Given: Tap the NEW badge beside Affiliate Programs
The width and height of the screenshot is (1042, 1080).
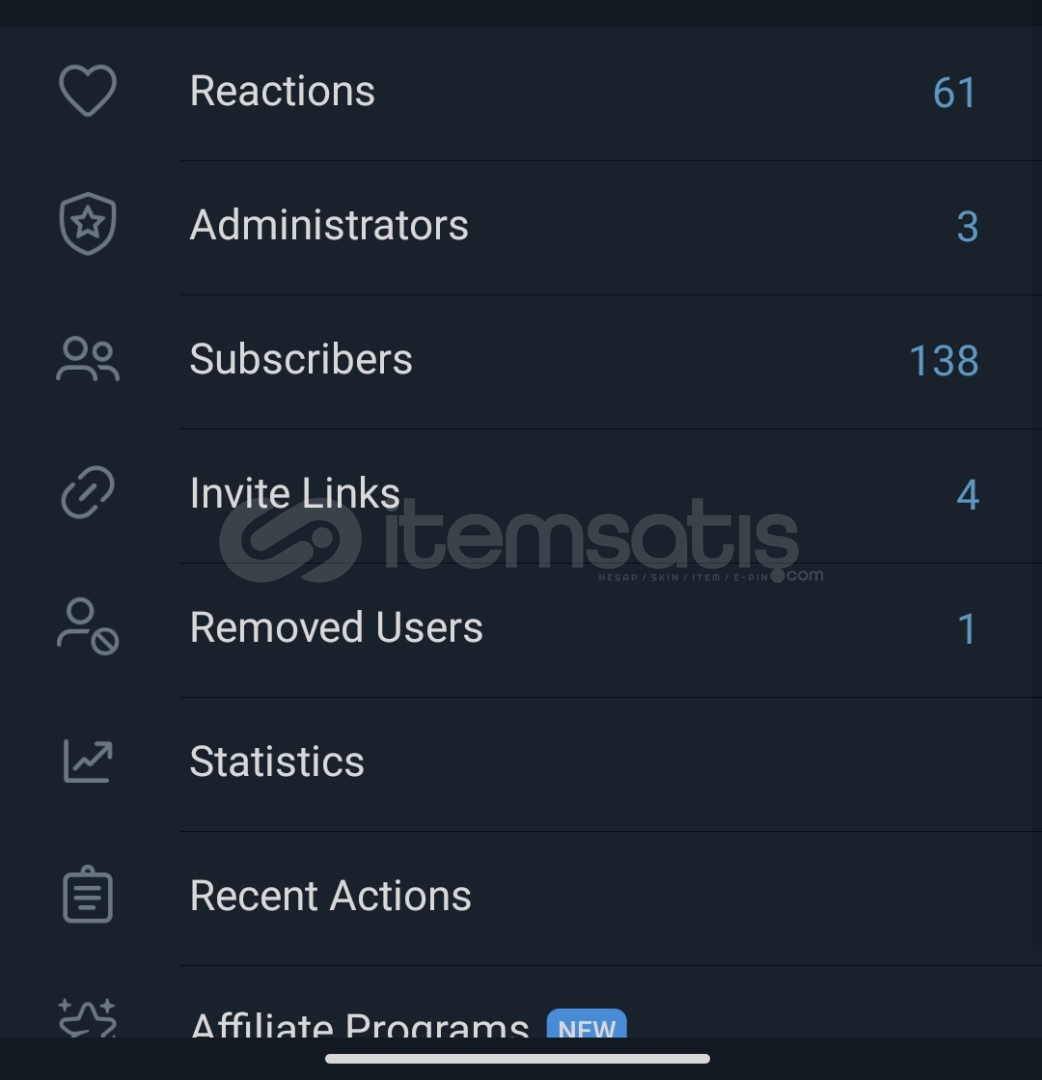Looking at the screenshot, I should coord(586,1024).
